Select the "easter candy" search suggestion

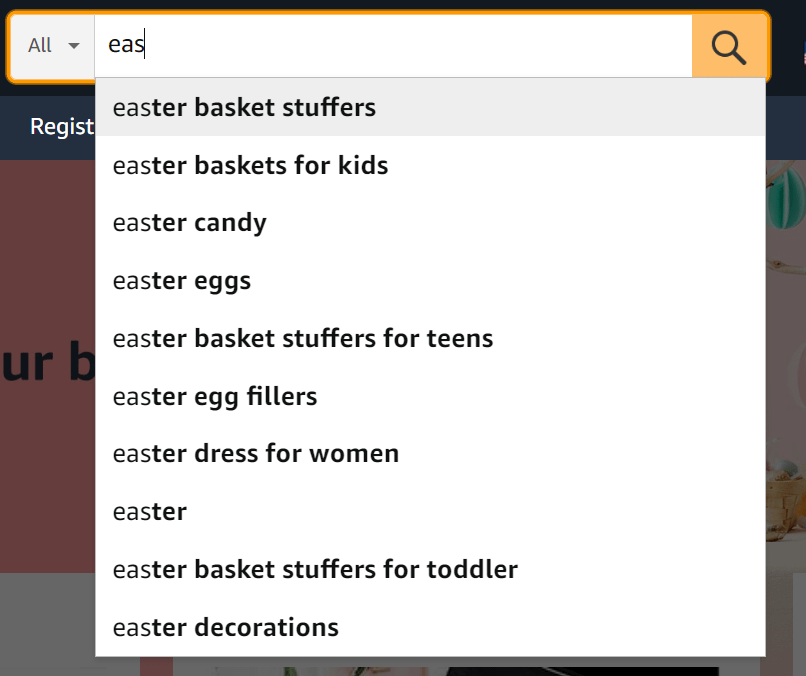(x=189, y=222)
